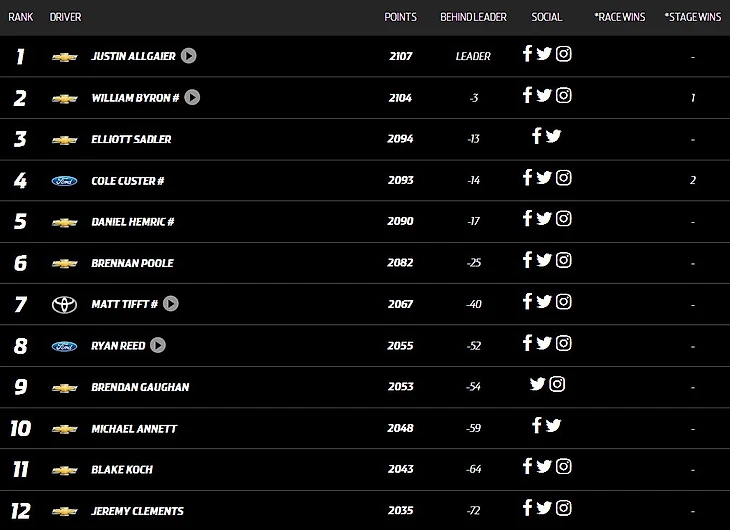Click the Rank column header

pyautogui.click(x=21, y=17)
